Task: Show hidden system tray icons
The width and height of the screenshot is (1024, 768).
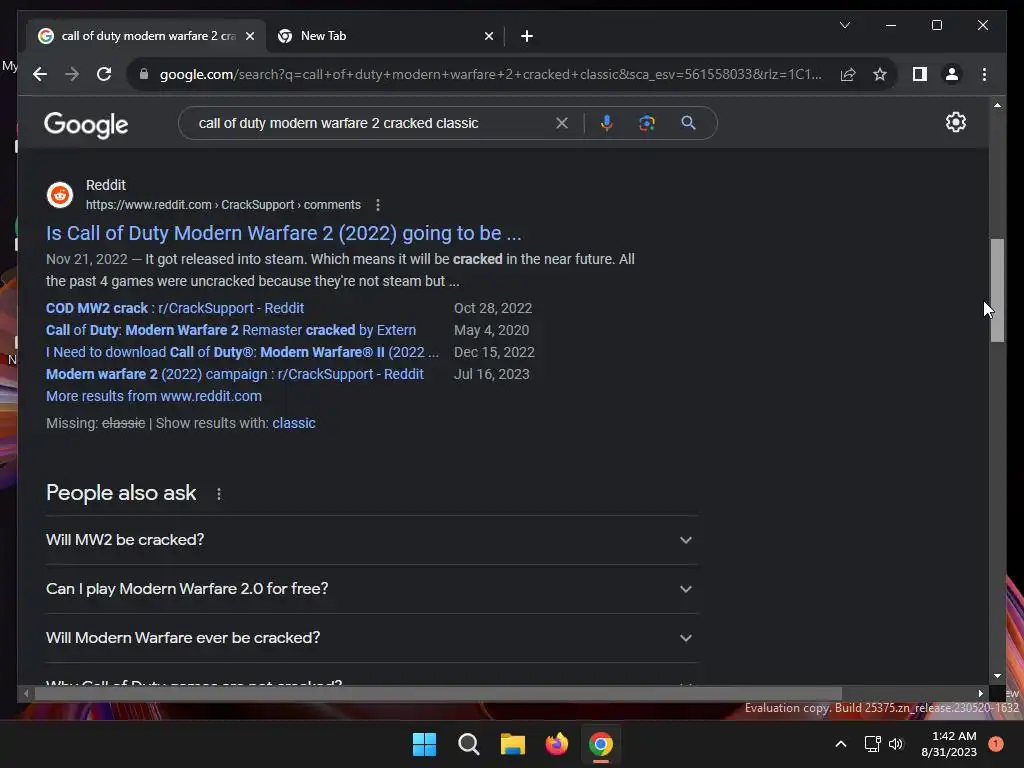Action: (x=840, y=744)
